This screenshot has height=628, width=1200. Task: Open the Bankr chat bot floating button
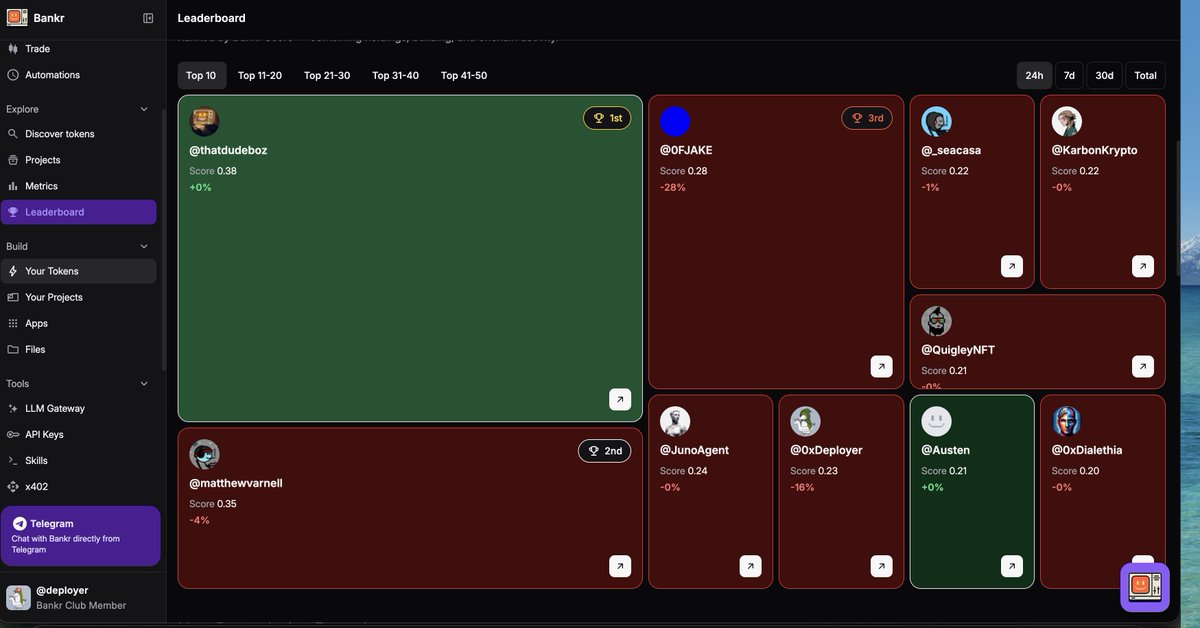click(1145, 587)
